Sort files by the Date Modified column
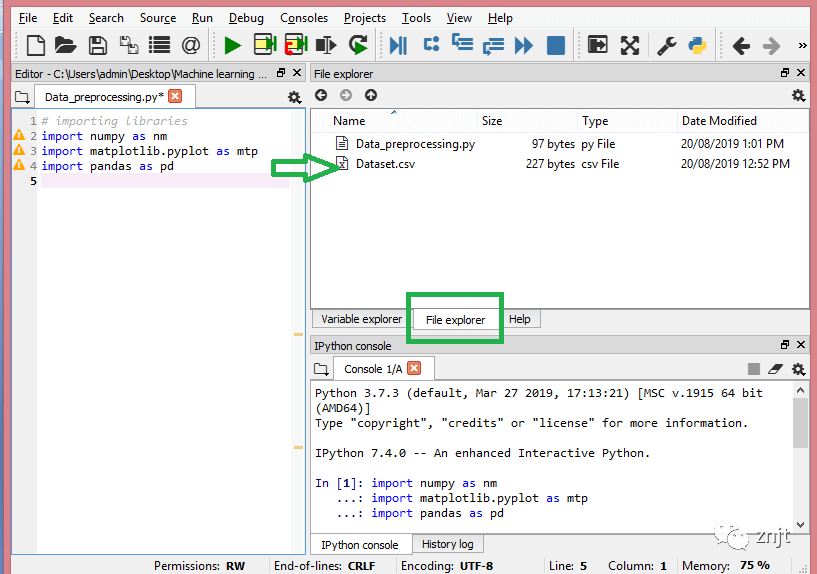The width and height of the screenshot is (817, 574). pos(719,121)
